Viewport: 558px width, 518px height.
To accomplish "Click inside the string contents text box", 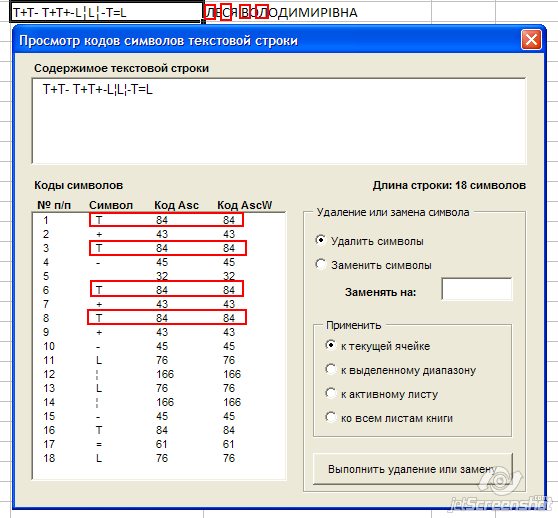I will click(279, 121).
